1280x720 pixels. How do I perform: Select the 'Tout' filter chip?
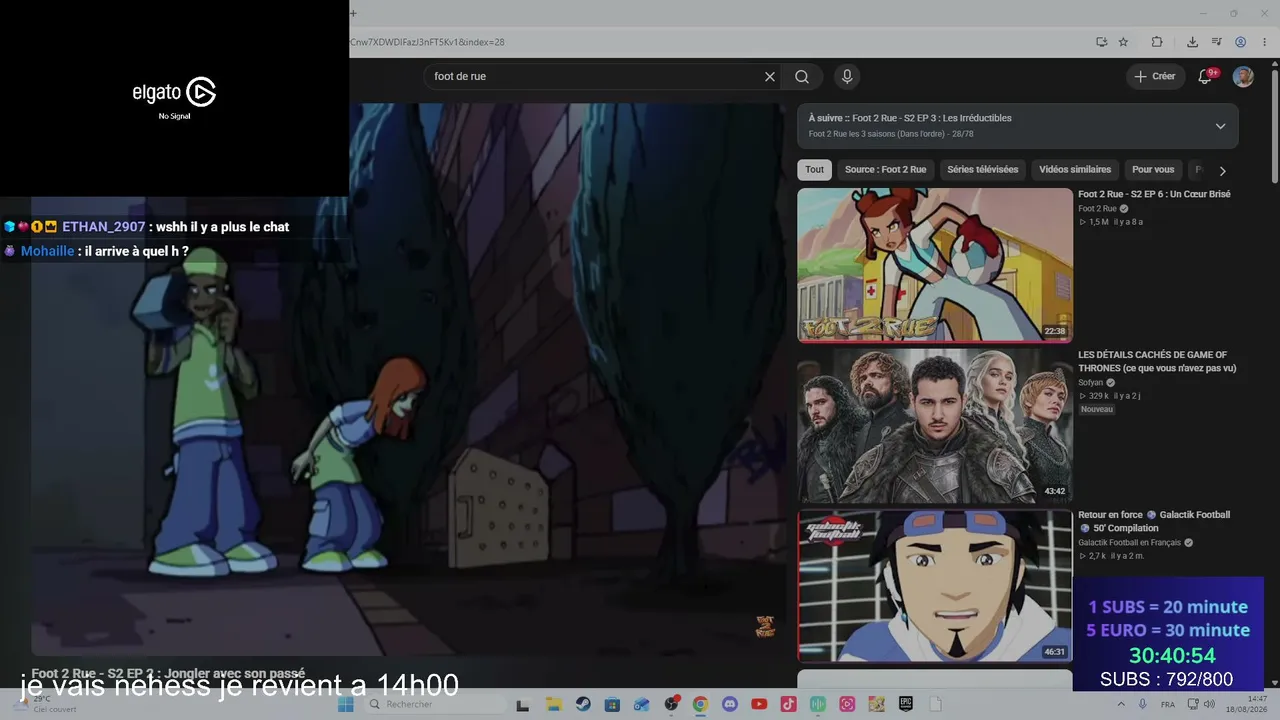click(815, 170)
